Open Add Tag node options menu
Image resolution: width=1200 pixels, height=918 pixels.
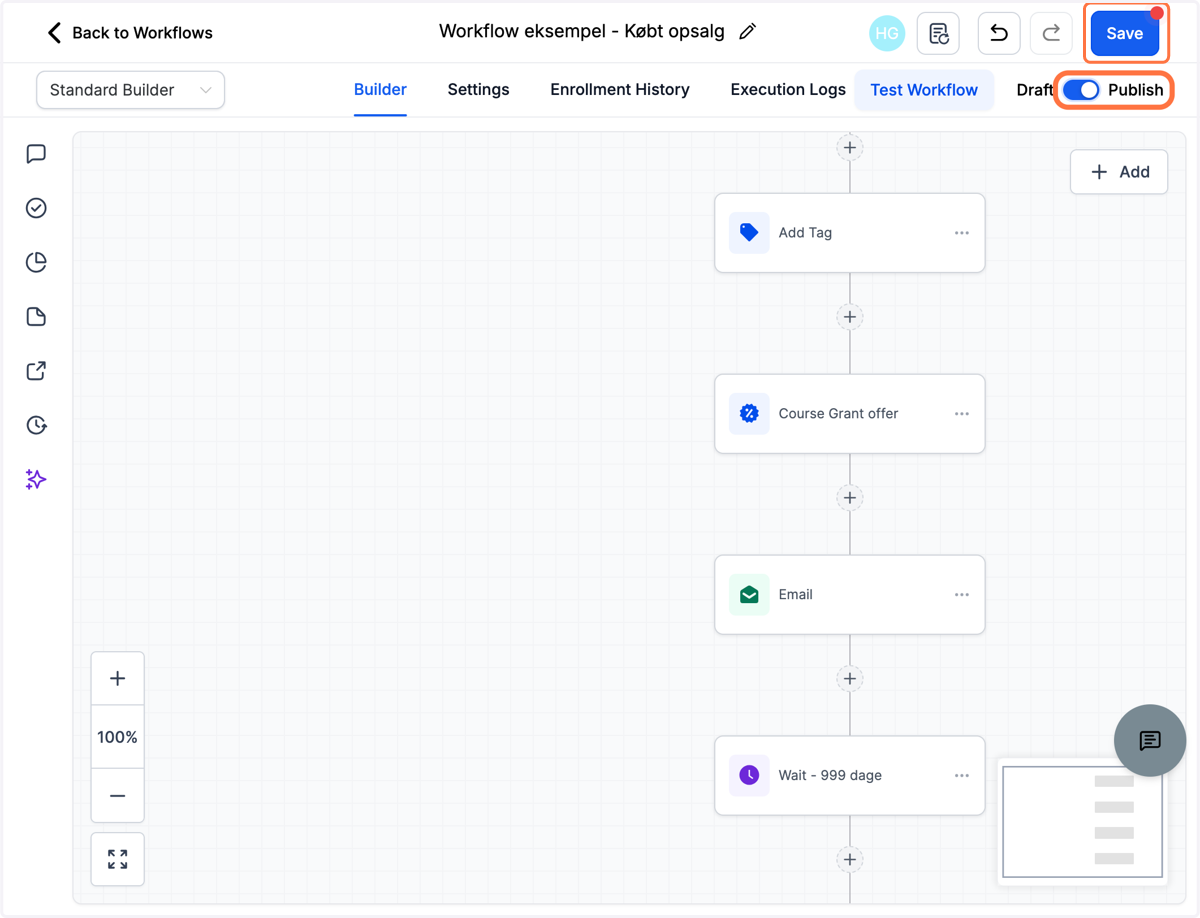pos(962,233)
